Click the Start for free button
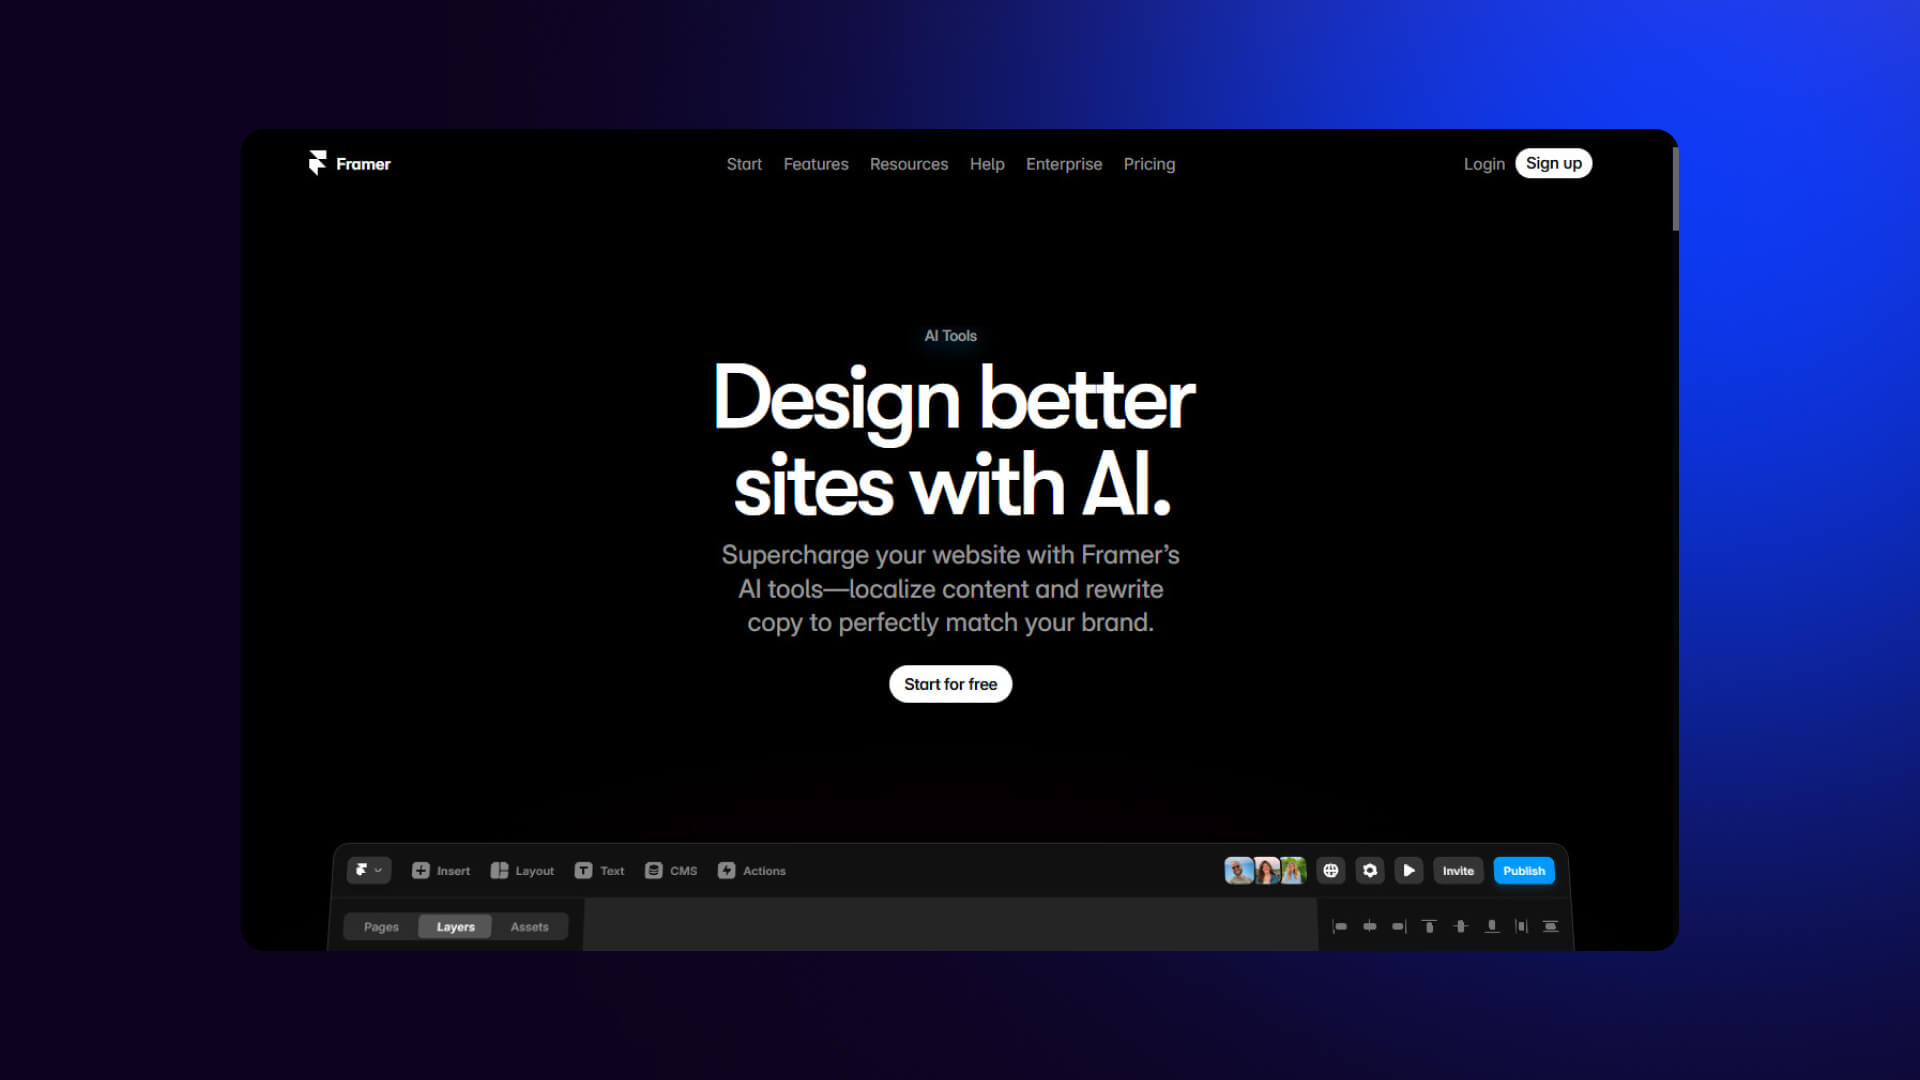Viewport: 1920px width, 1080px height. tap(950, 684)
